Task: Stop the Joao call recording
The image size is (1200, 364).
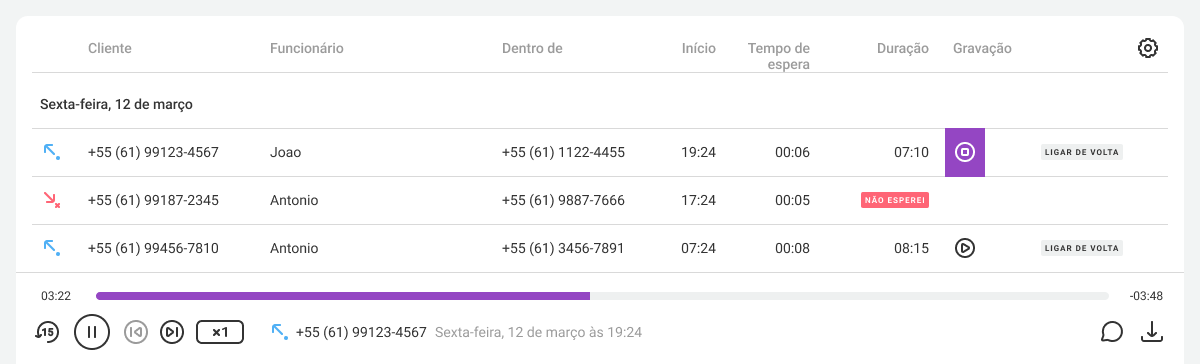Action: pos(965,152)
